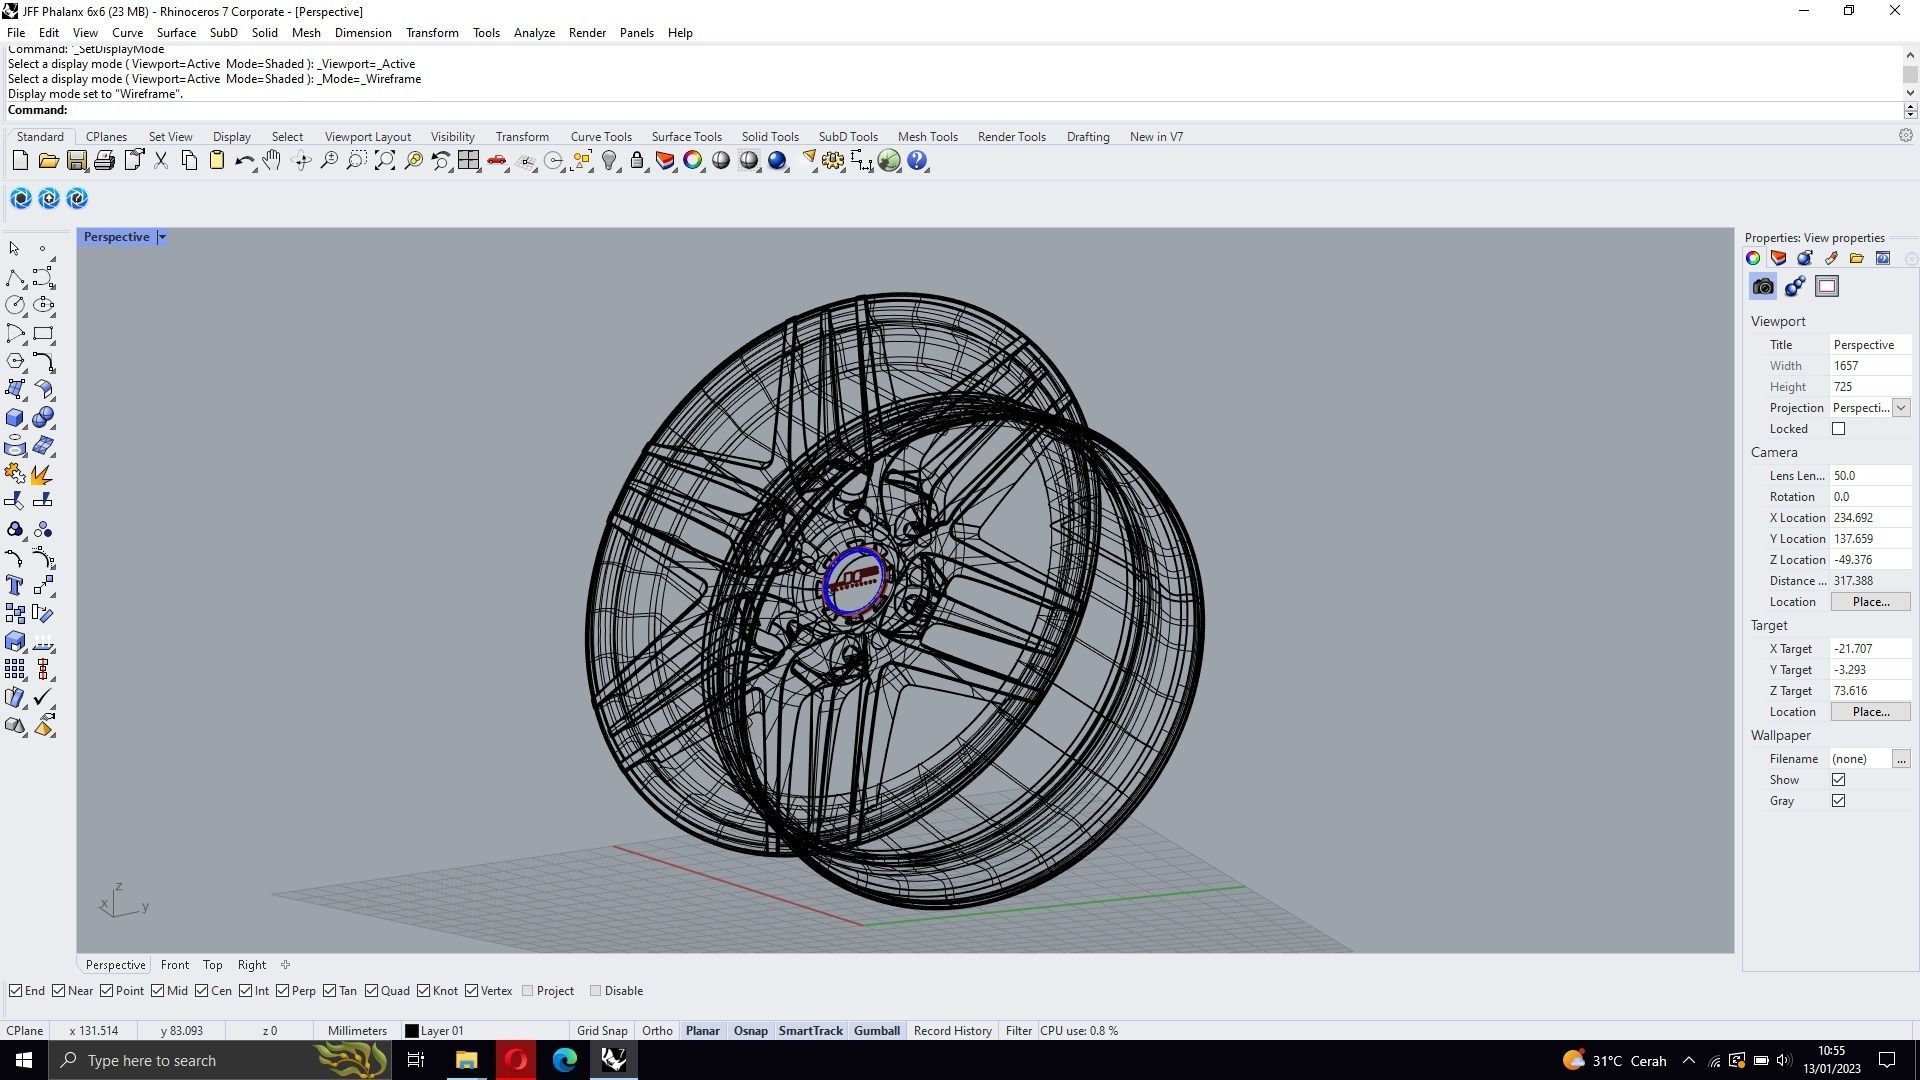Cut selection with the scissors icon
1920x1080 pixels.
pyautogui.click(x=161, y=161)
